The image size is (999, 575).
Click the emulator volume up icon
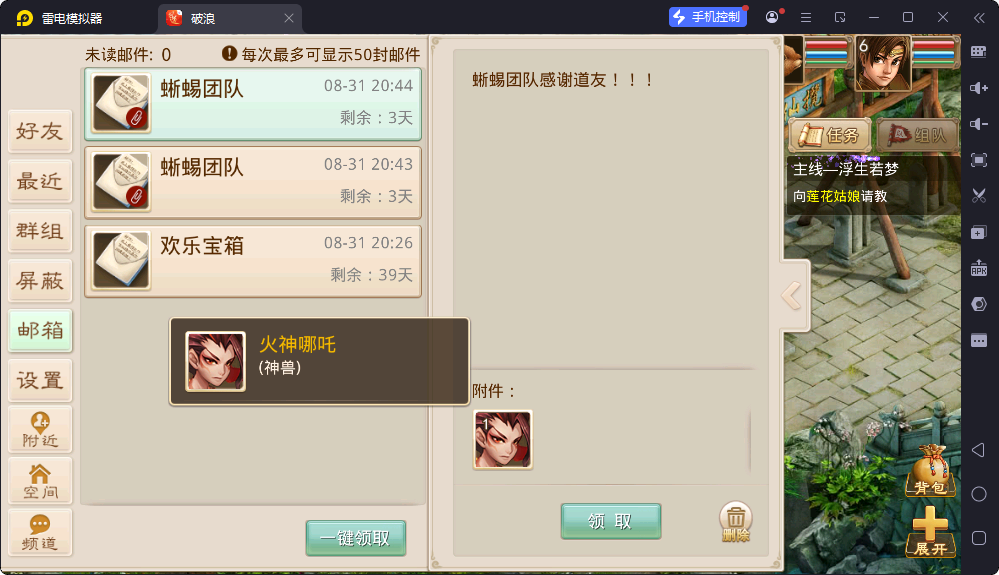point(979,88)
